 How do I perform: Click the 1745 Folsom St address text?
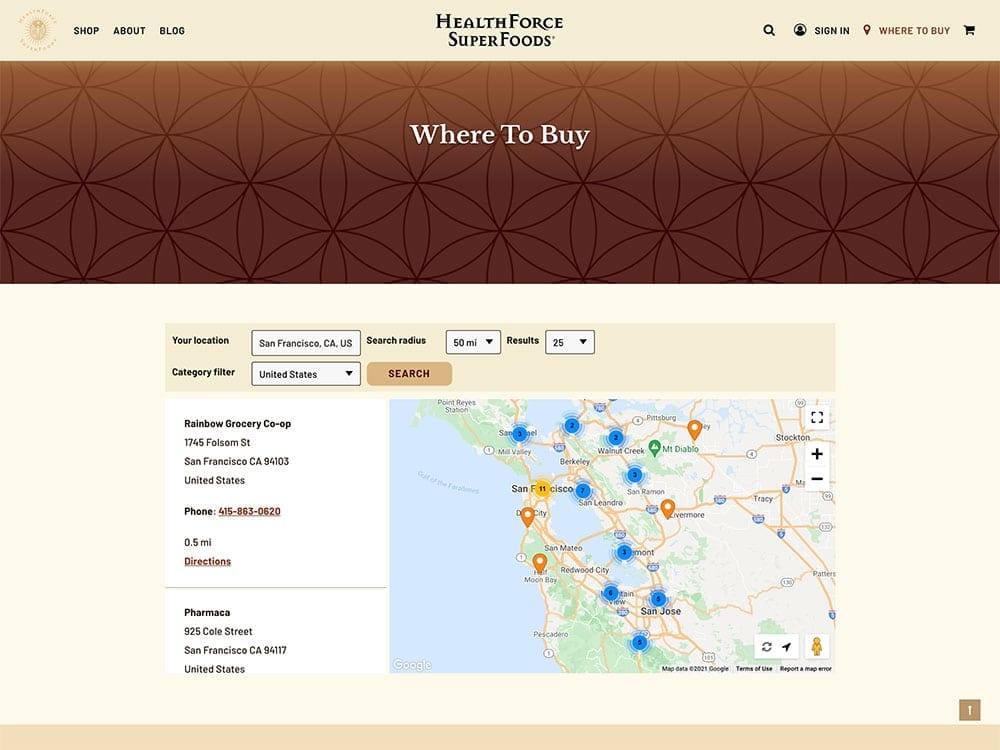(x=217, y=443)
